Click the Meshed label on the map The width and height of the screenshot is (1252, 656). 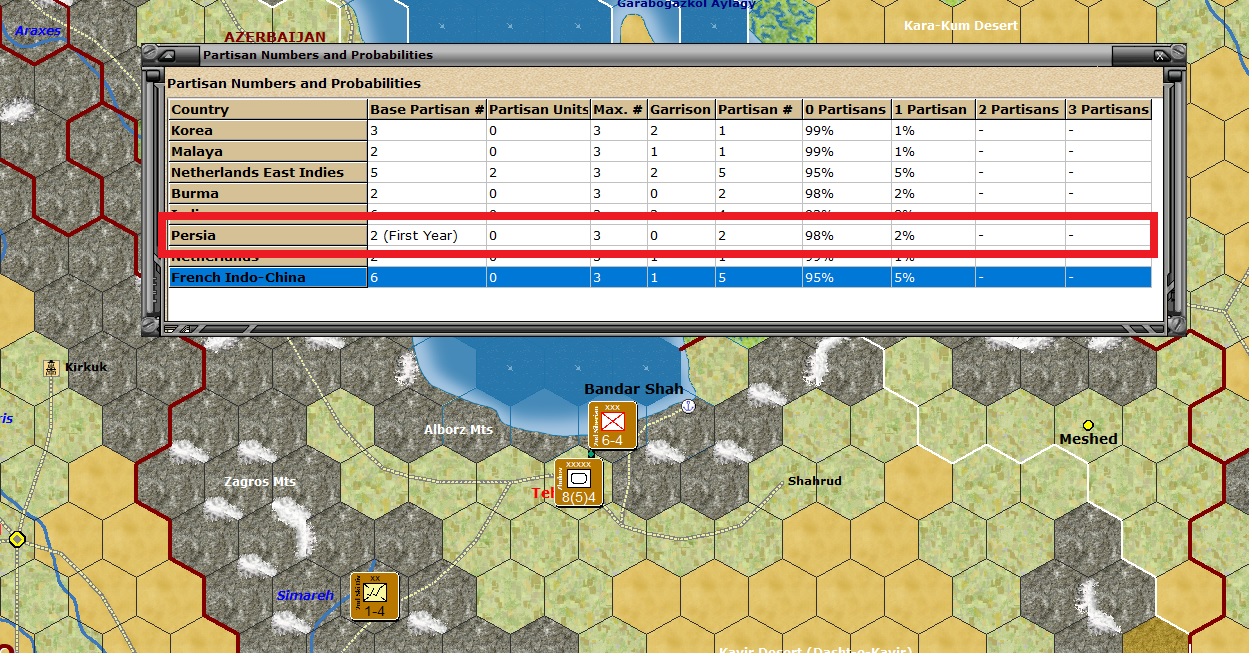[1088, 439]
